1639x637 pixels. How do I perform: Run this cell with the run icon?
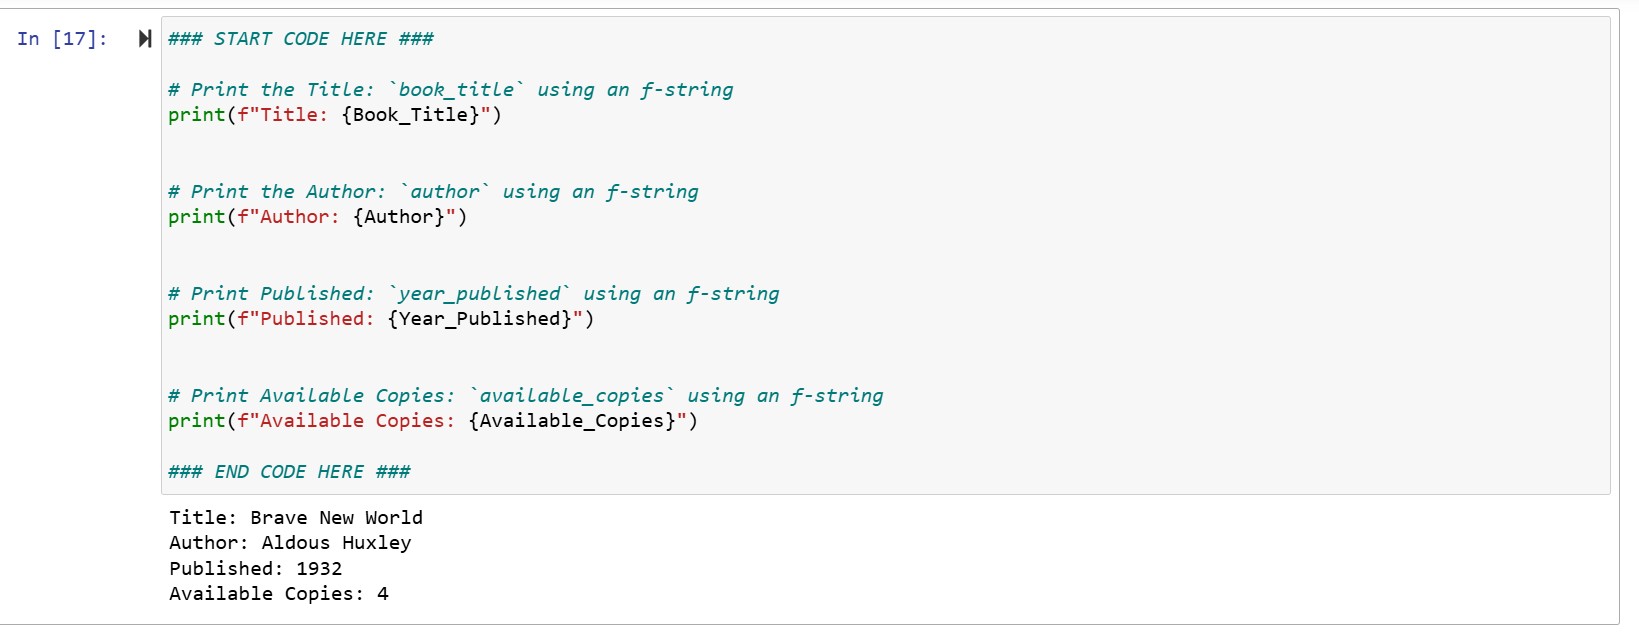[x=145, y=39]
